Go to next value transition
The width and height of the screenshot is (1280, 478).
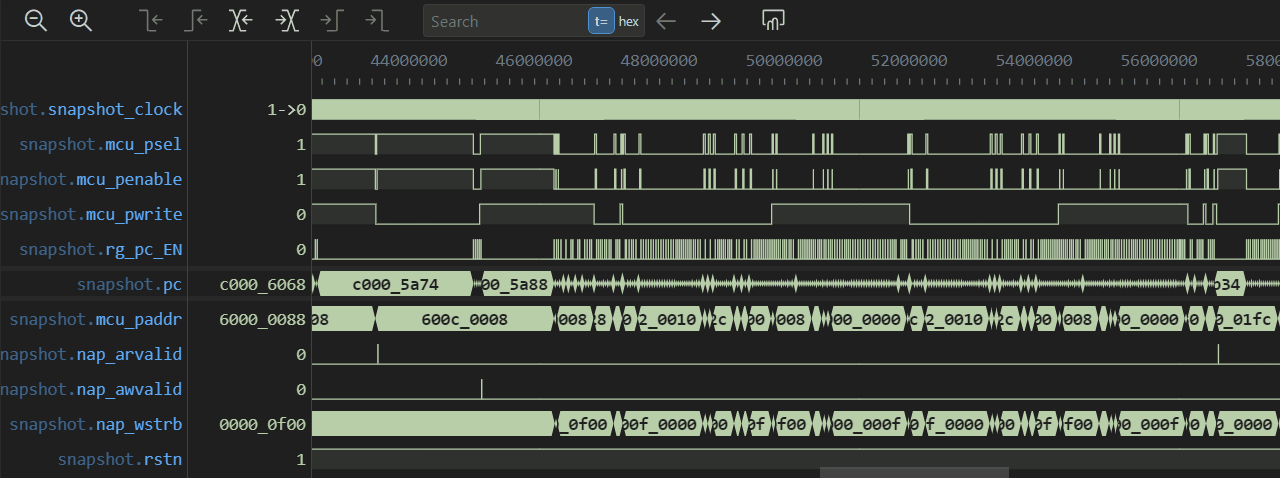pos(287,21)
